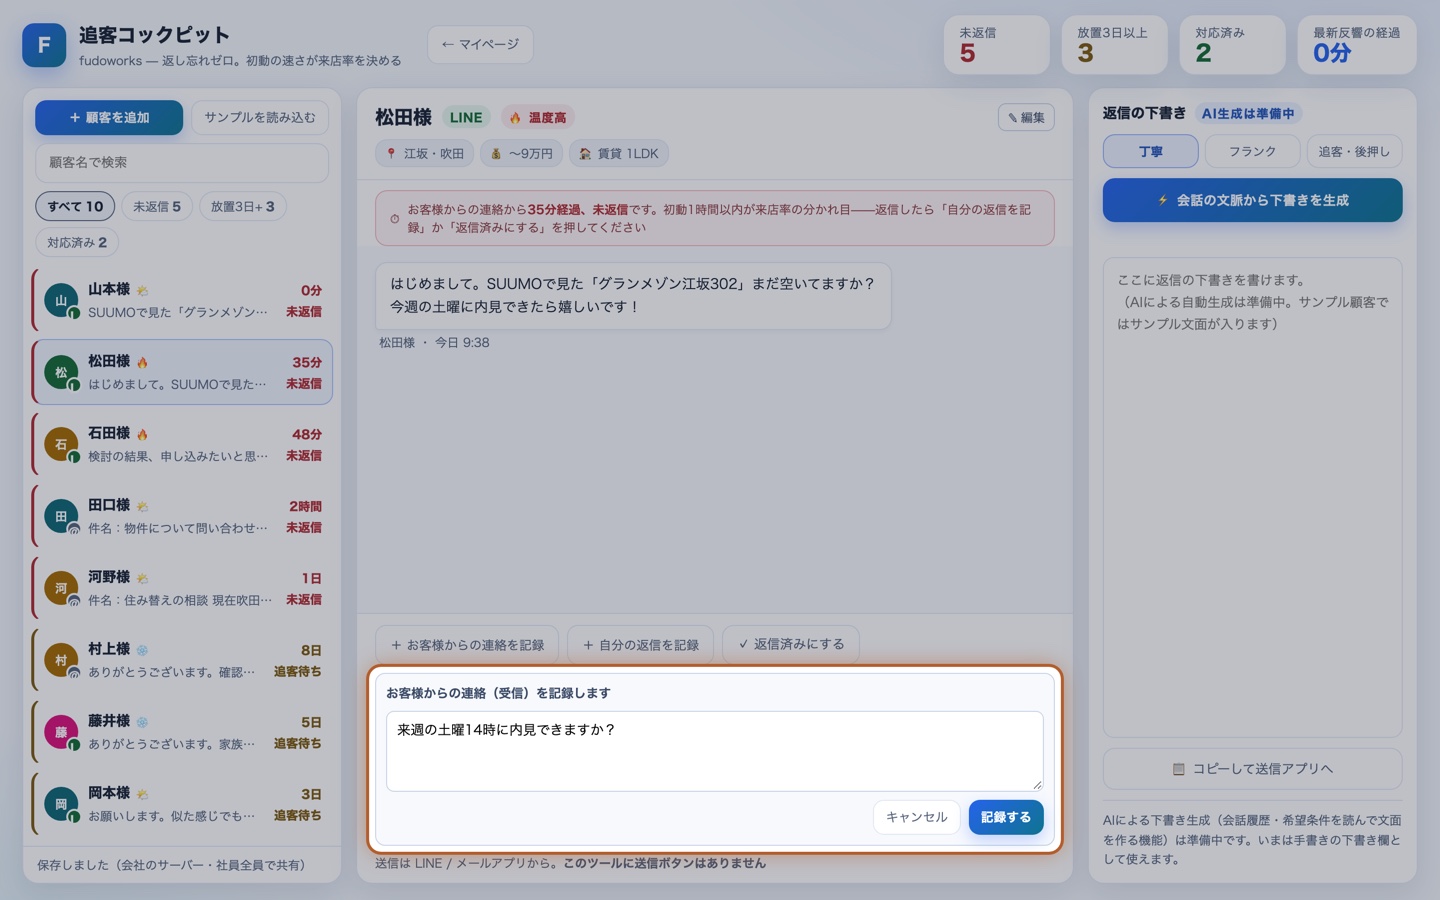The image size is (1440, 900).
Task: Click the reply draft text area
Action: (1252, 497)
